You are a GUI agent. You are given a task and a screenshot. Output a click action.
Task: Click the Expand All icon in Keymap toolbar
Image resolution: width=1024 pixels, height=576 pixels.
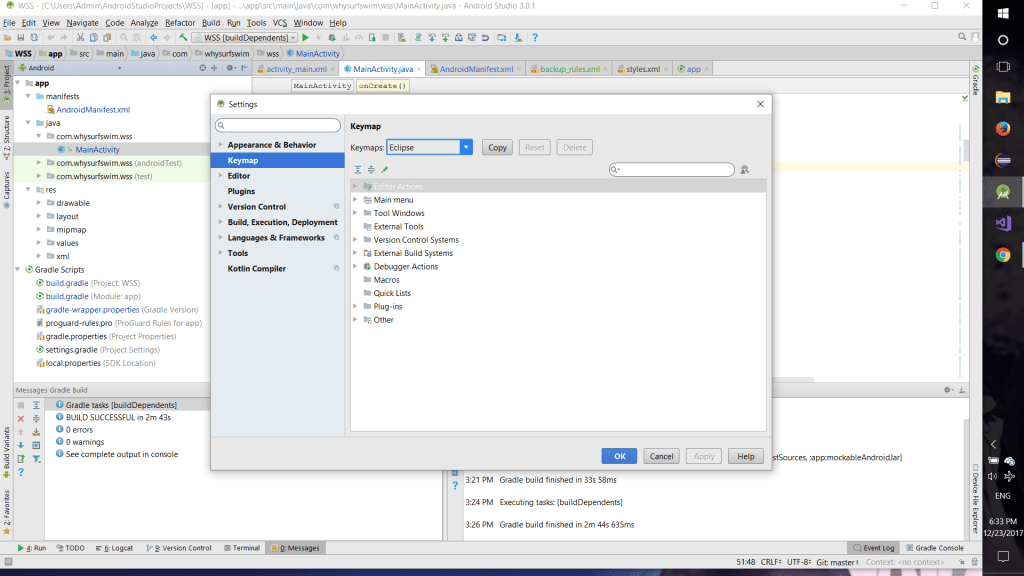pyautogui.click(x=358, y=170)
